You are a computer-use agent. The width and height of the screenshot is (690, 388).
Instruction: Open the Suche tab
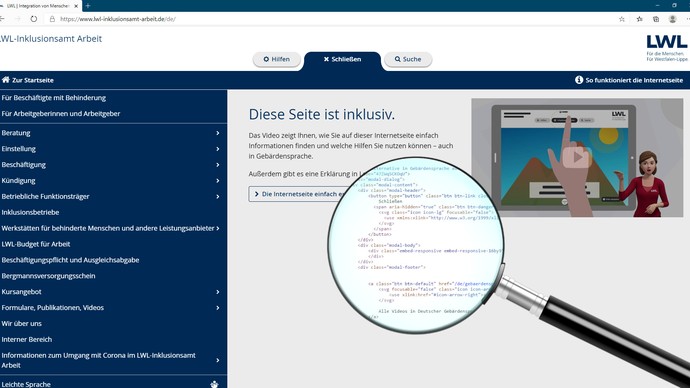[408, 59]
